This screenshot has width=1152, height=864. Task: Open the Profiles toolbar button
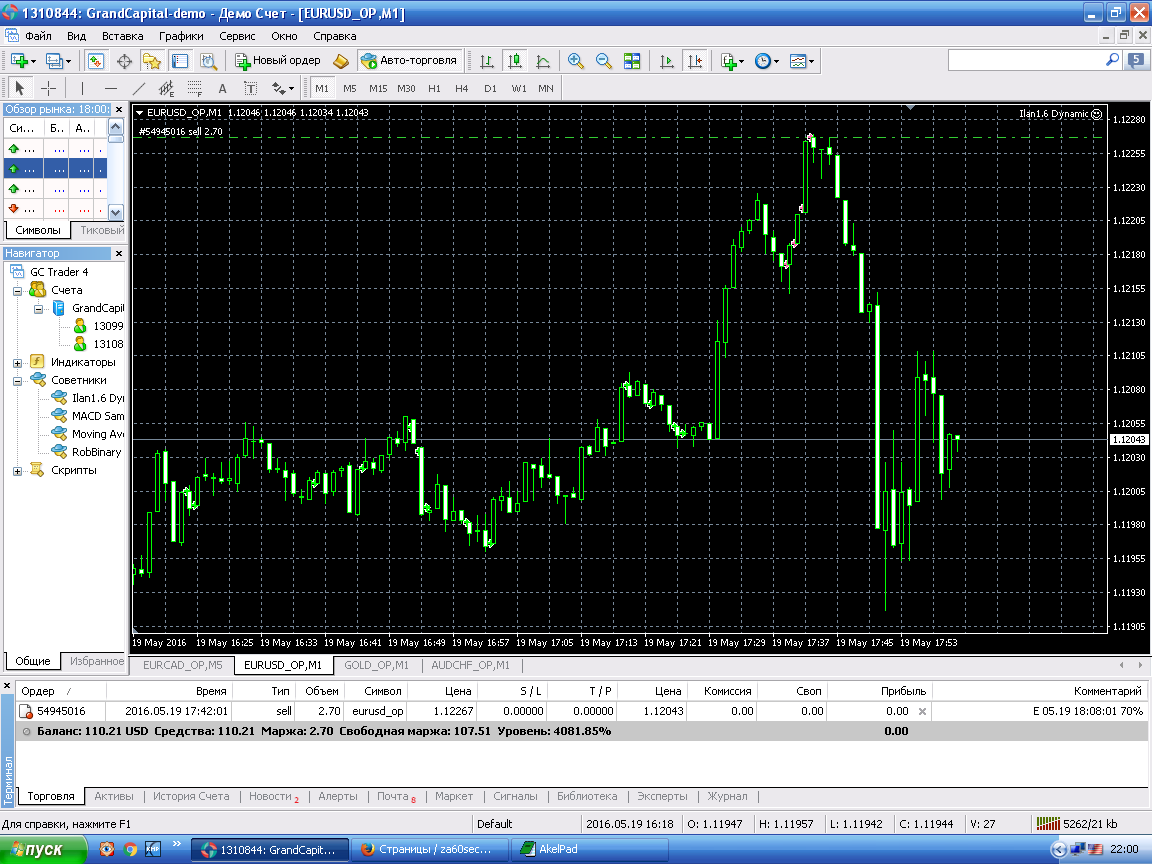pyautogui.click(x=57, y=61)
